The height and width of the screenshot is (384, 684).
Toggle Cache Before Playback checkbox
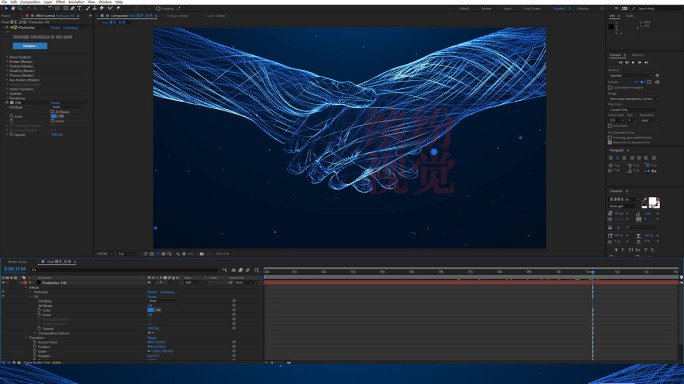(610, 88)
